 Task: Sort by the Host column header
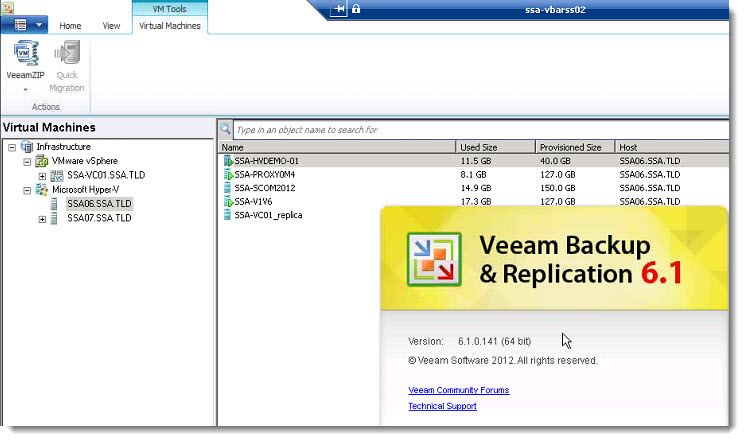tap(672, 147)
